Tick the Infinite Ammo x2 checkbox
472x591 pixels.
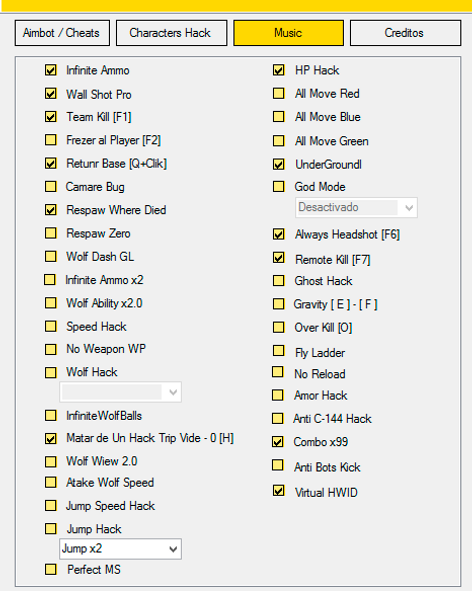[x=50, y=280]
